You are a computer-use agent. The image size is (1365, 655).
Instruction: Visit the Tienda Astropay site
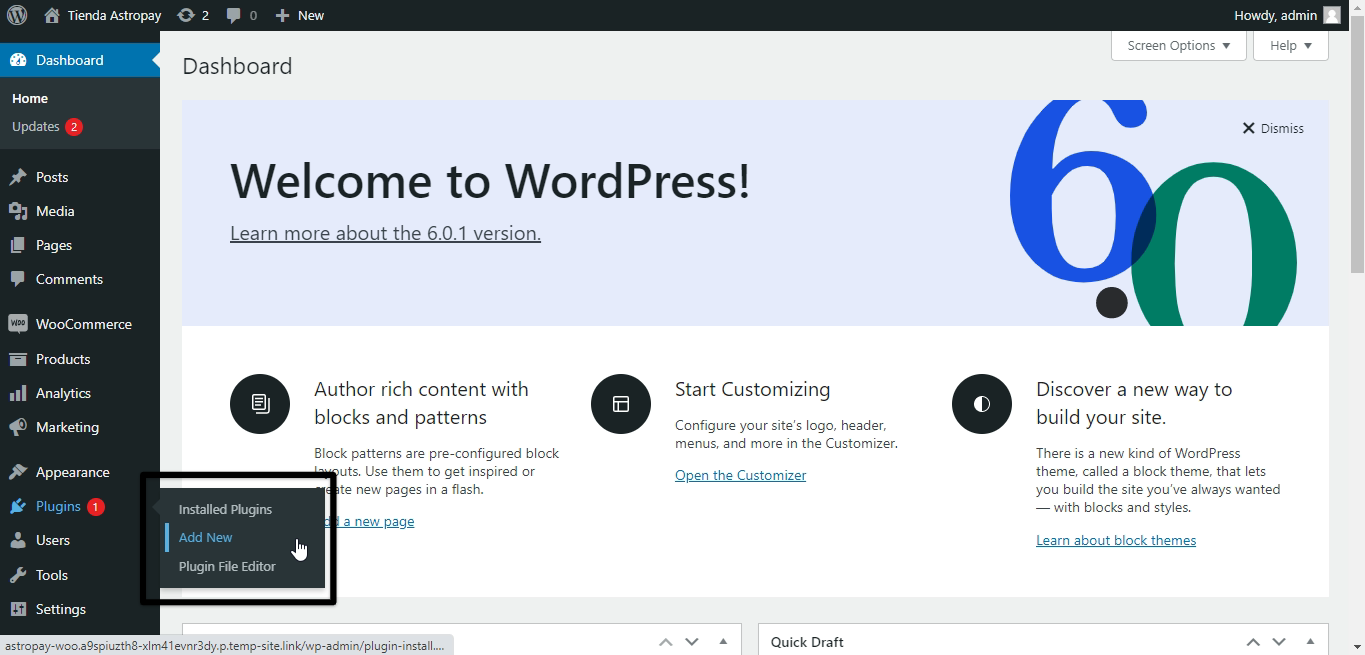pyautogui.click(x=103, y=15)
